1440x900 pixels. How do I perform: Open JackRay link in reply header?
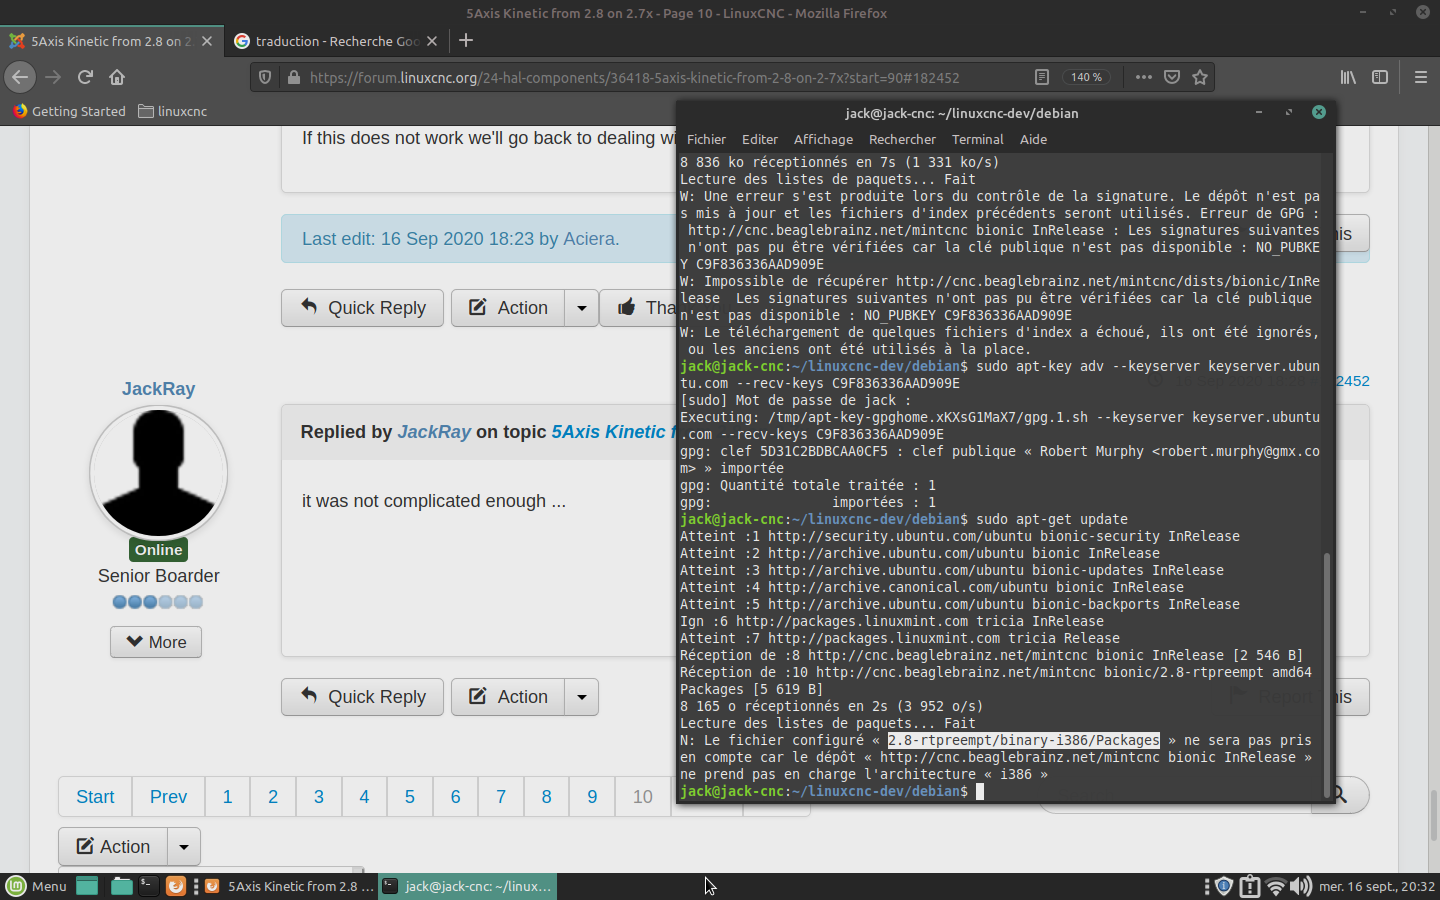coord(434,432)
